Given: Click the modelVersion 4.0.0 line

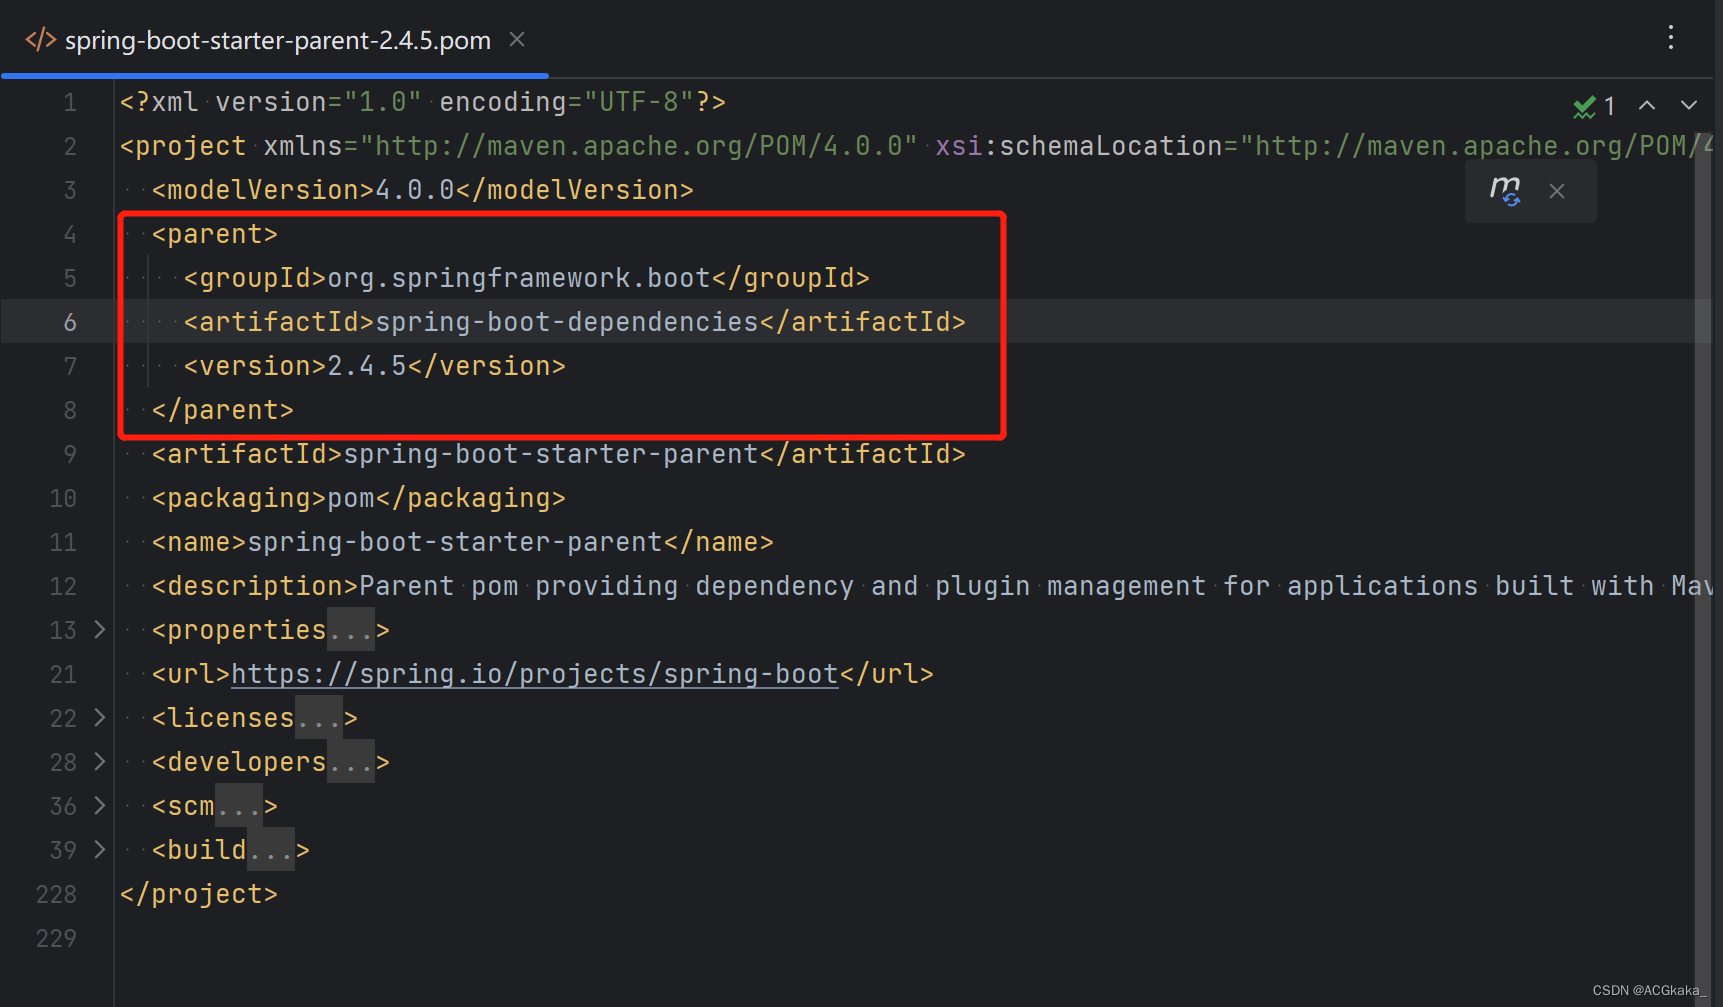Looking at the screenshot, I should pos(423,190).
